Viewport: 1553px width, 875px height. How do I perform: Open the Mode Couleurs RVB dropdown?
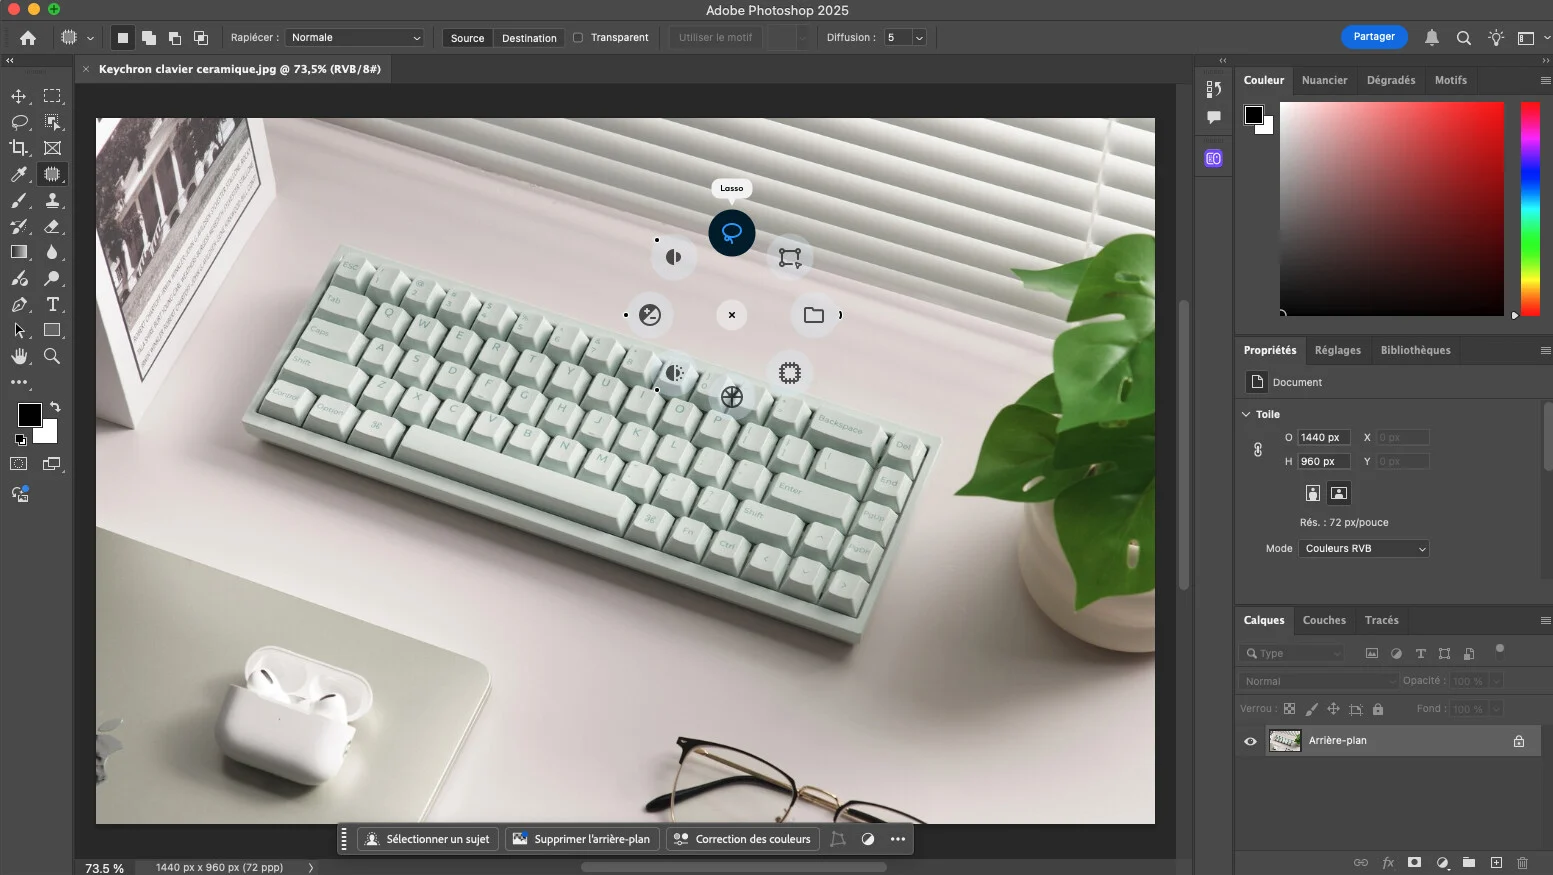(1364, 548)
